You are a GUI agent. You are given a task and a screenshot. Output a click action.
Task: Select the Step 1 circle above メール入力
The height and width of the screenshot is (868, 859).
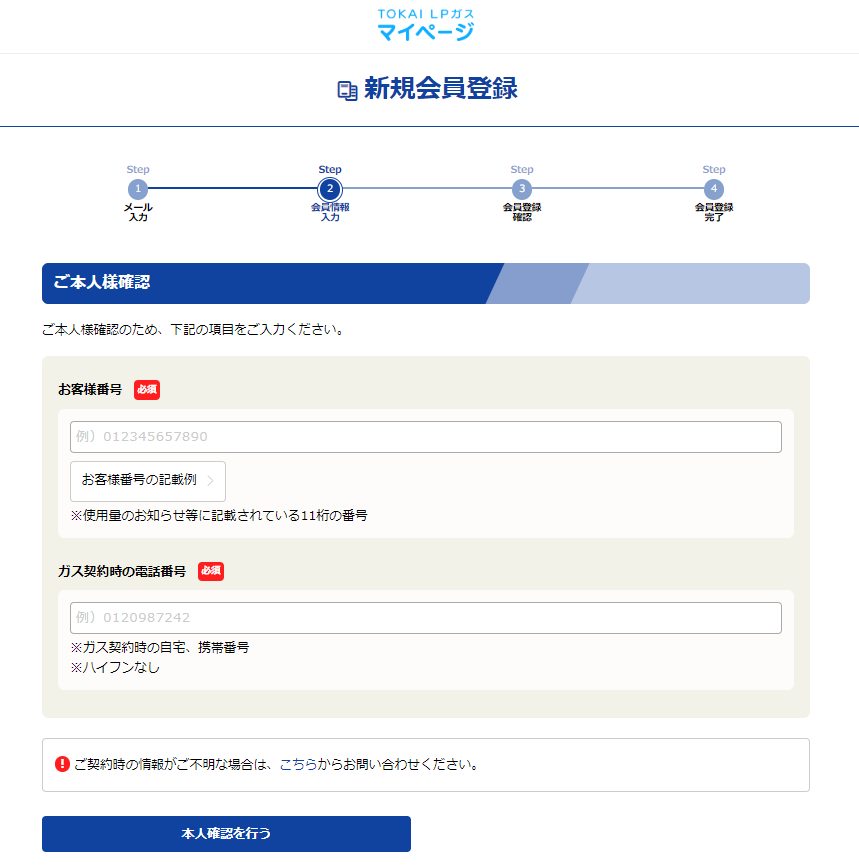pyautogui.click(x=138, y=190)
